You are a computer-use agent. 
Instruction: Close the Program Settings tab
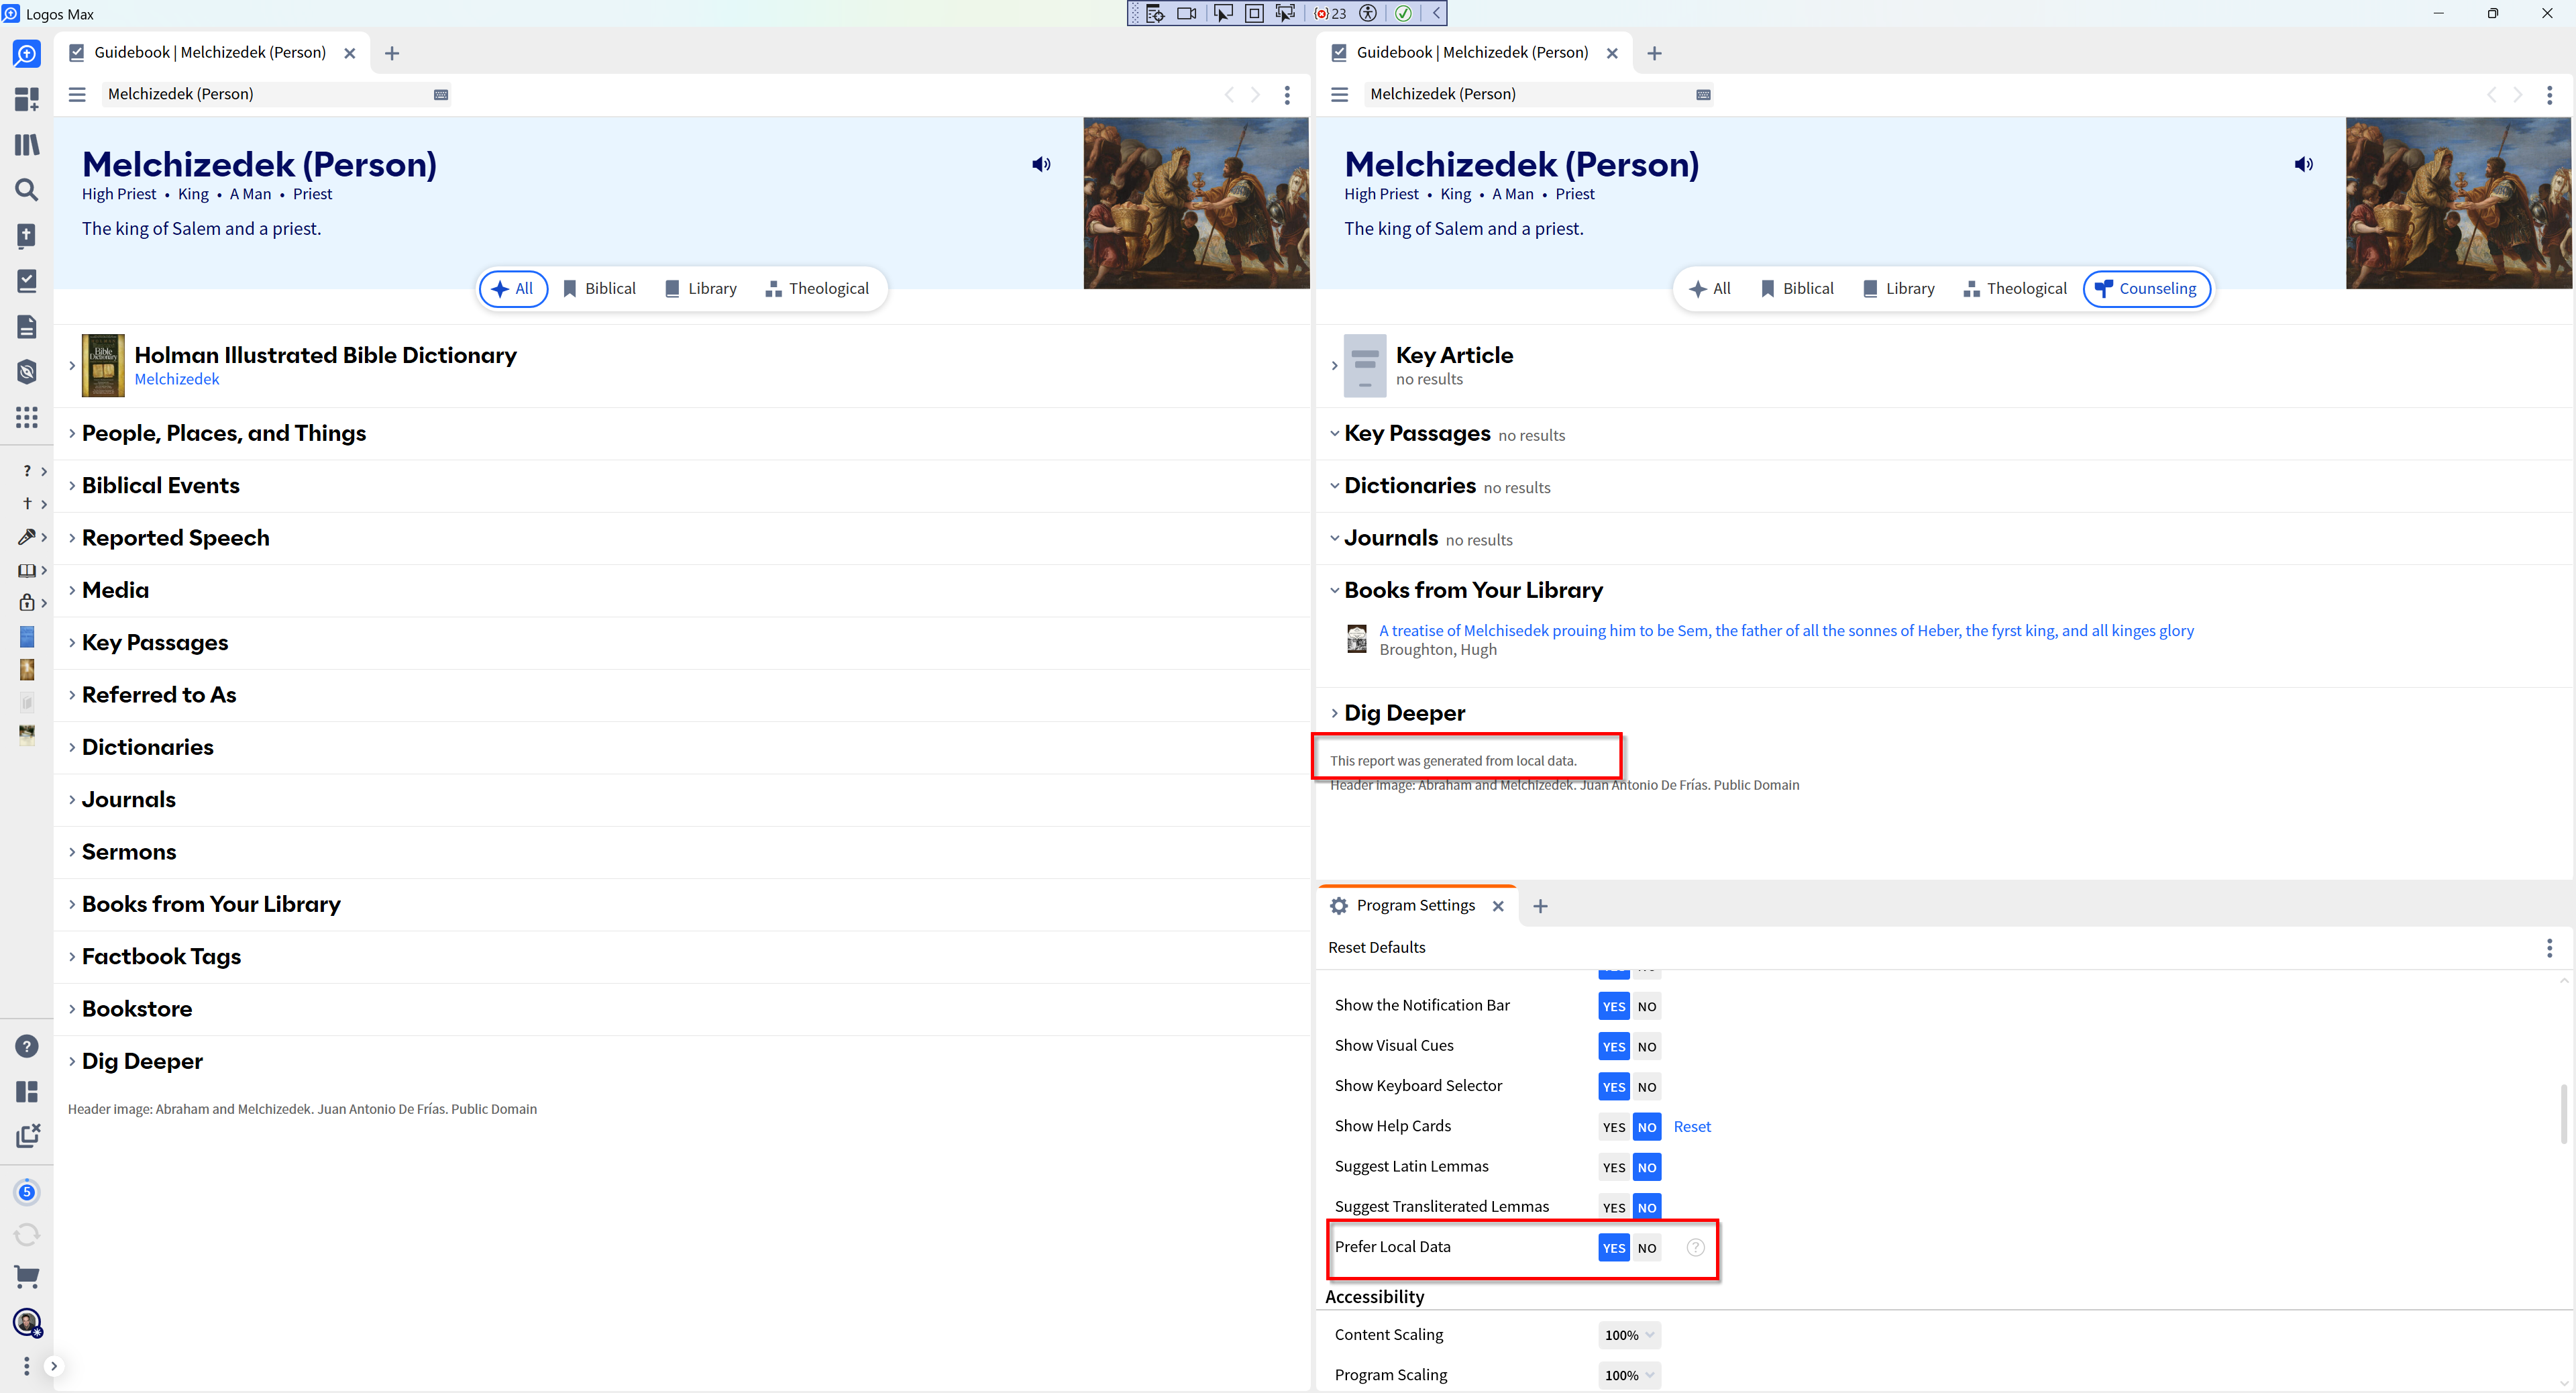(1498, 906)
